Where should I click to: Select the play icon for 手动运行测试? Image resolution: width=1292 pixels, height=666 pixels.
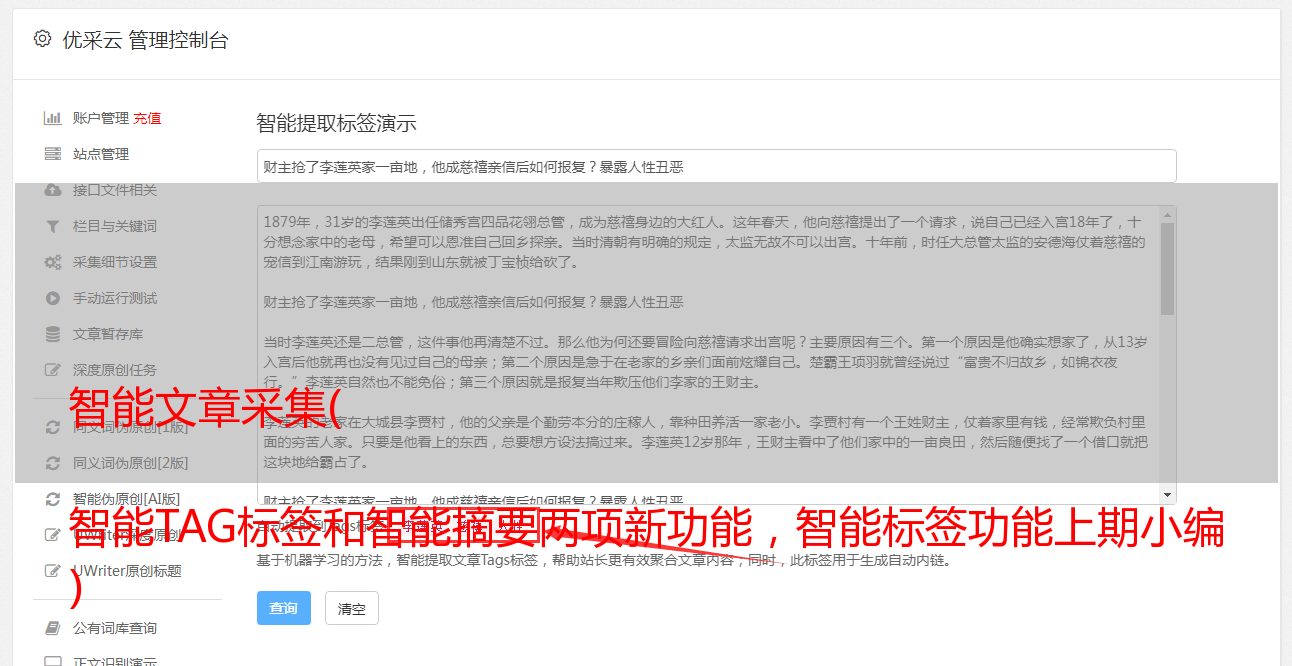(53, 298)
